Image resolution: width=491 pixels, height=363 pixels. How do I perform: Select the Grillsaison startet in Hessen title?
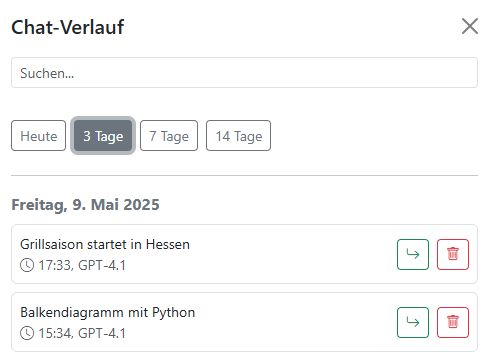105,244
